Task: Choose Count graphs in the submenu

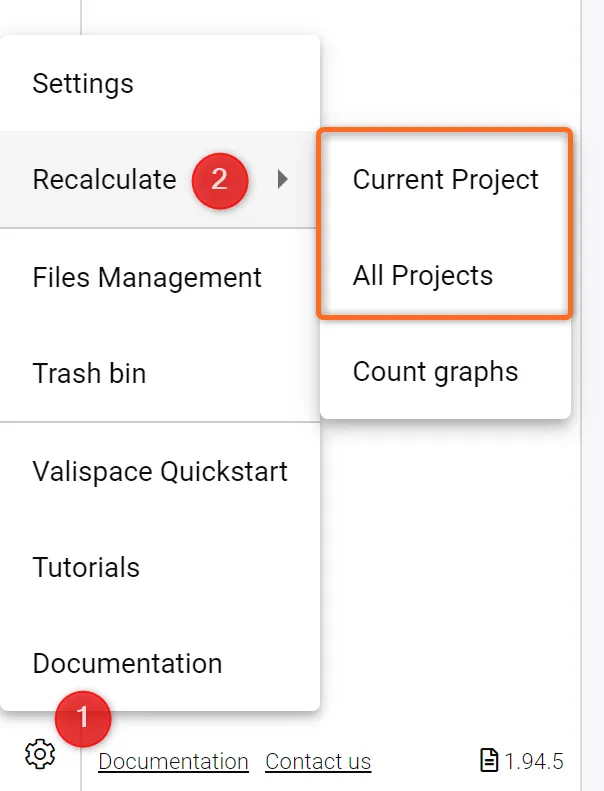Action: (x=436, y=372)
